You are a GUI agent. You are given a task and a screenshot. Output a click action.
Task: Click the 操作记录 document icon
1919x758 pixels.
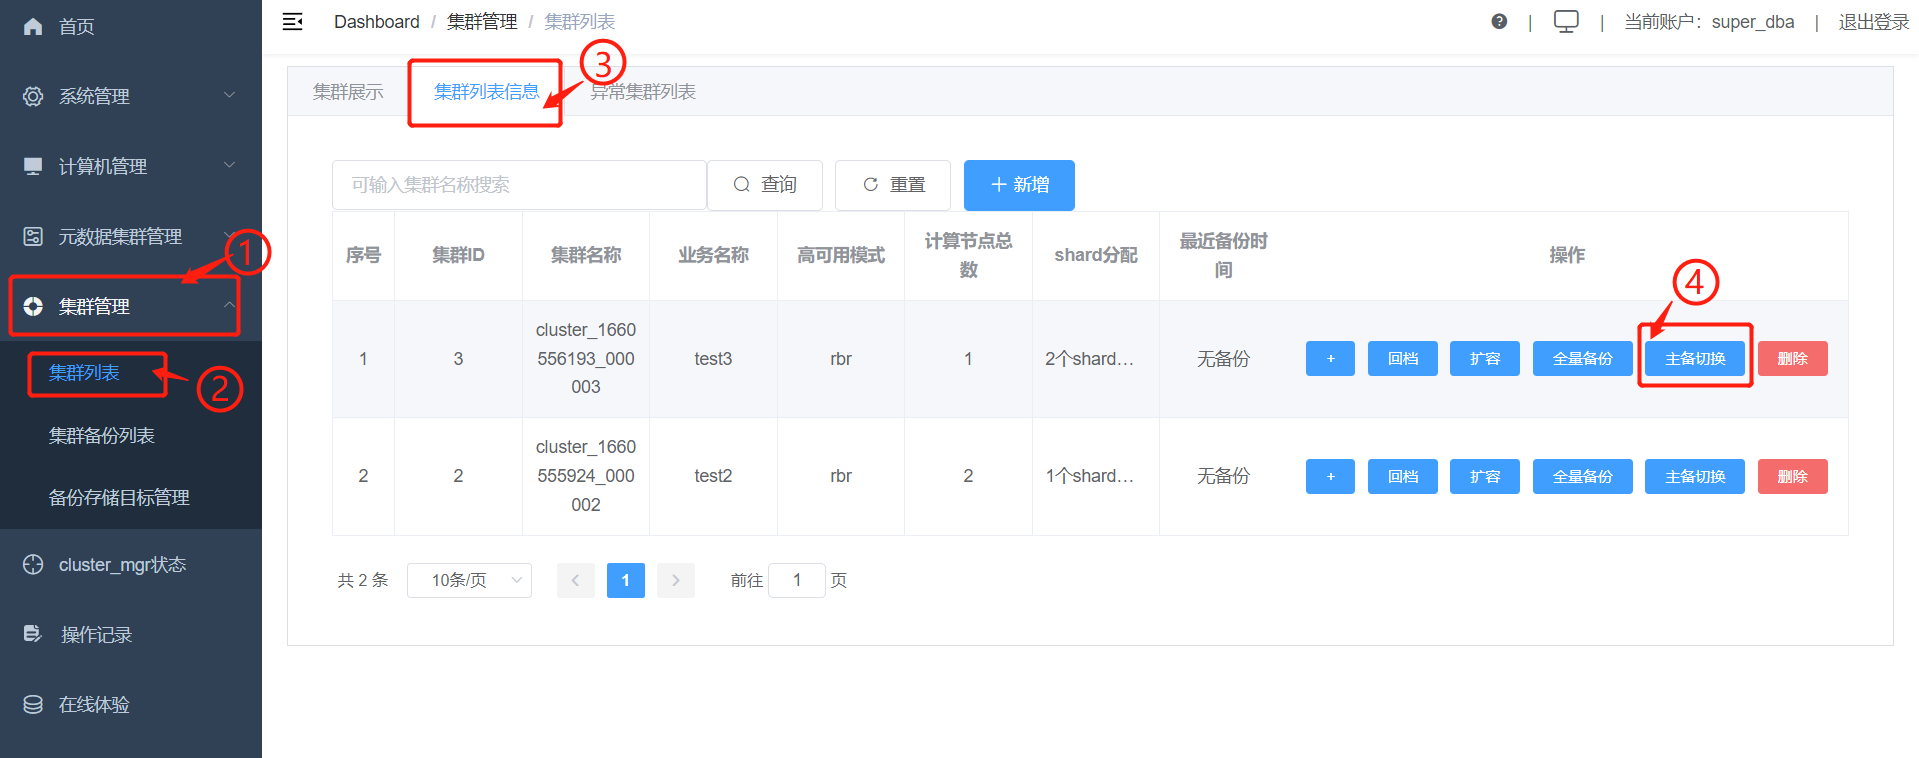pos(33,635)
